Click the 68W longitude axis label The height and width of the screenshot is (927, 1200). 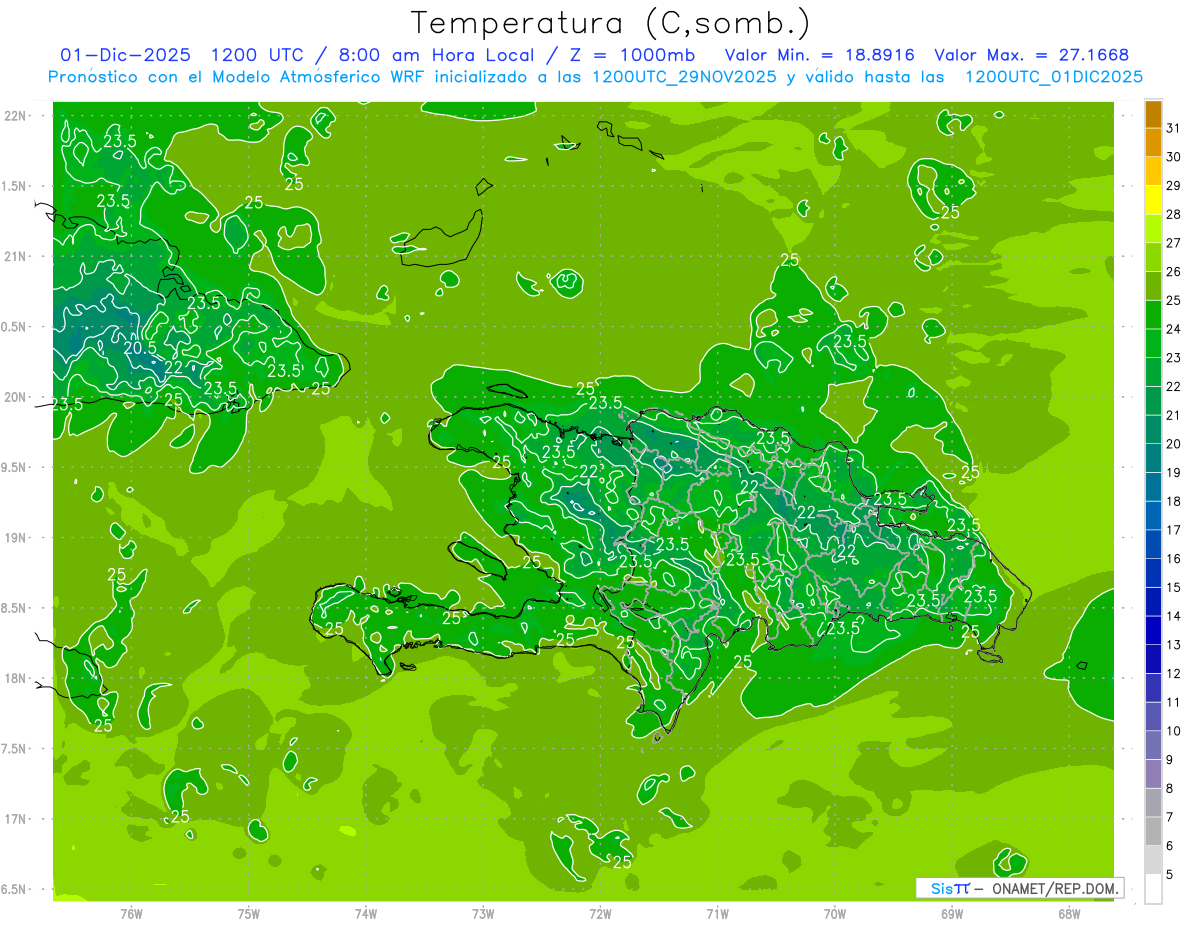coord(1069,914)
